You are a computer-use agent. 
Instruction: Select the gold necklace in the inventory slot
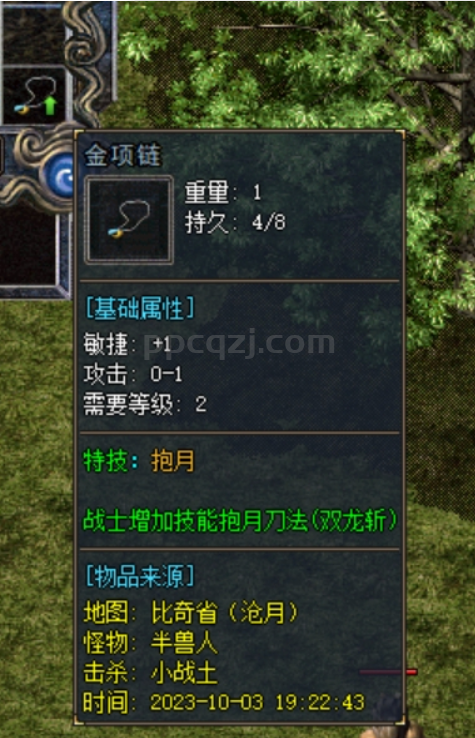click(x=34, y=96)
